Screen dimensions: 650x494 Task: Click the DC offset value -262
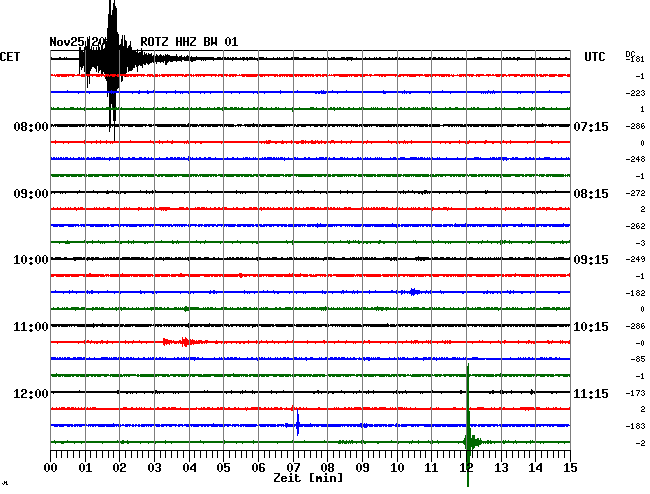(635, 226)
